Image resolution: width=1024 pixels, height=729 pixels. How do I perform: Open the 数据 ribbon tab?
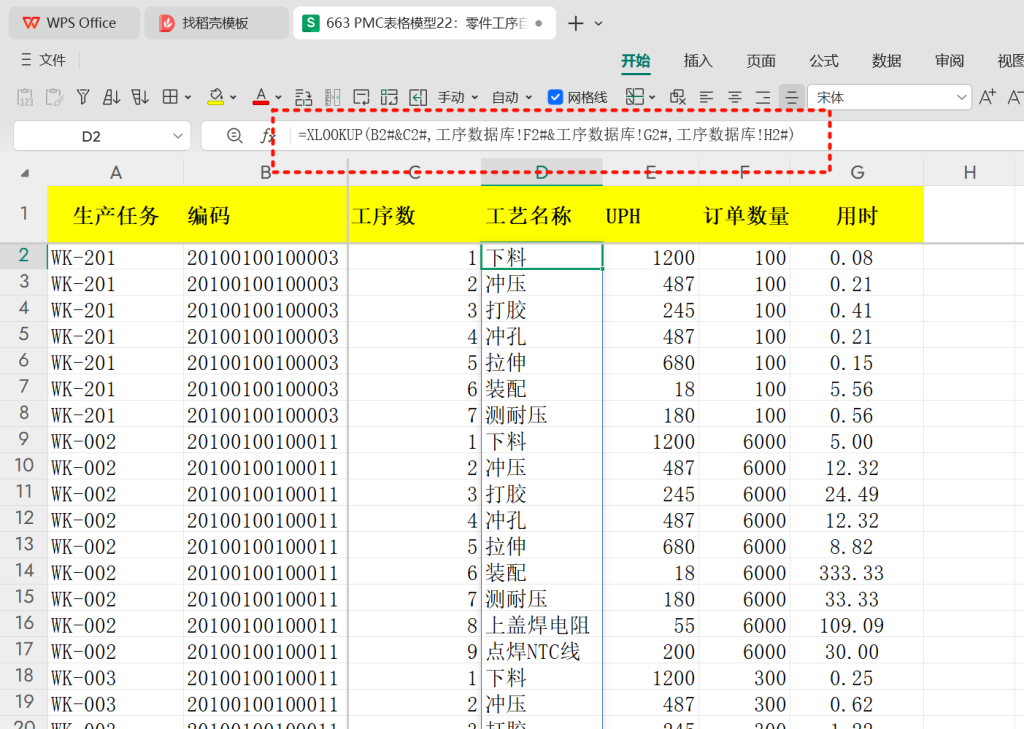(x=886, y=61)
